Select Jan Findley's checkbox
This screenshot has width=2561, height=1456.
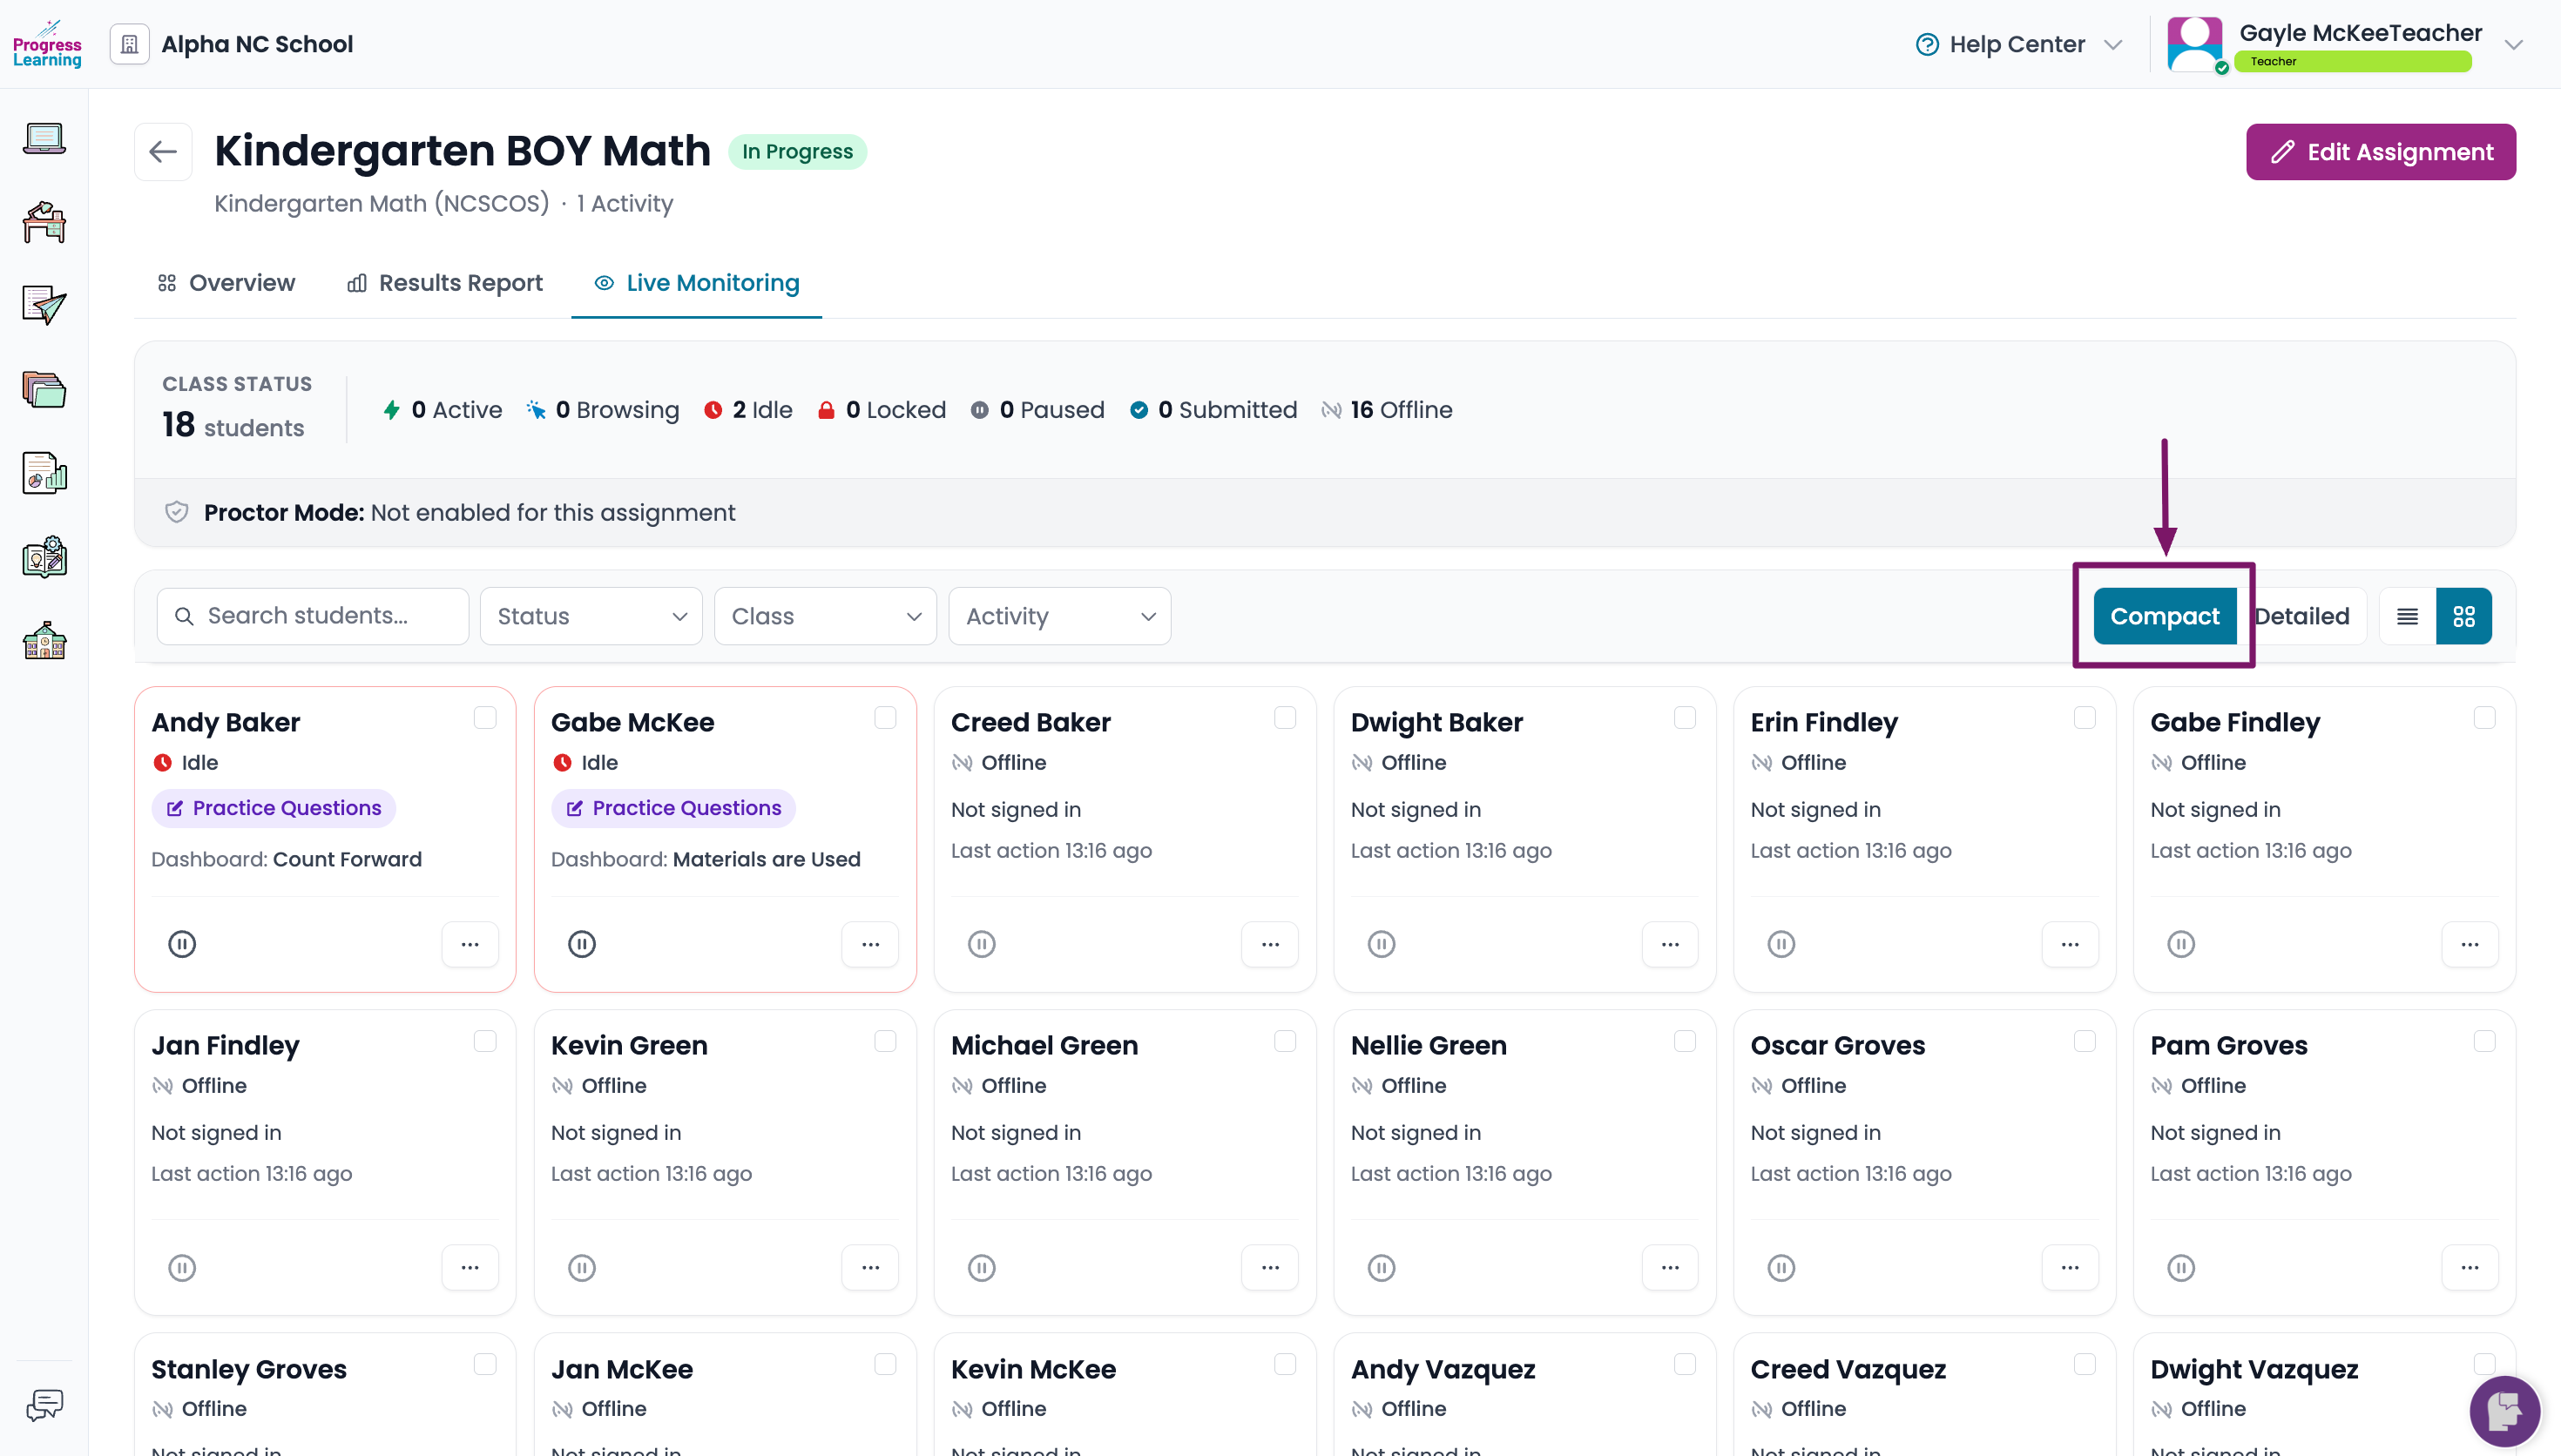tap(485, 1041)
